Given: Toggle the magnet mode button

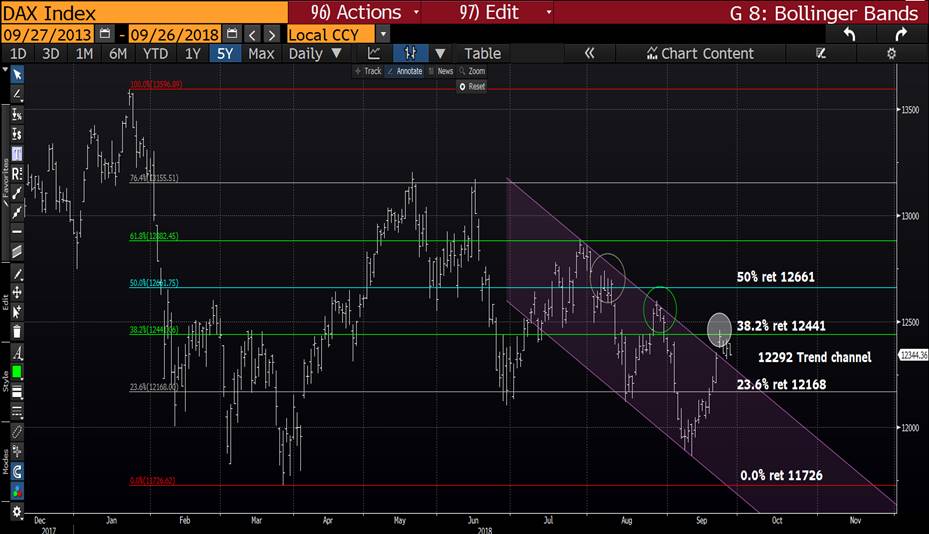Looking at the screenshot, I should coord(17,472).
